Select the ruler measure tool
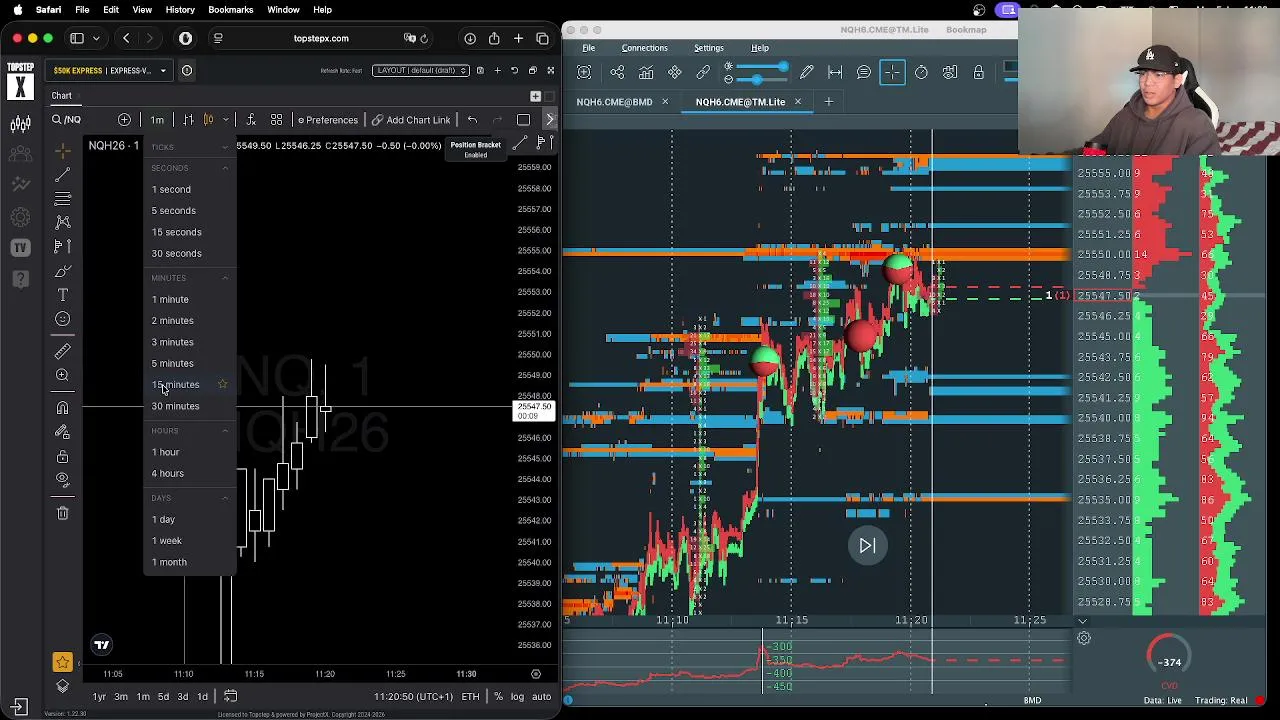Image resolution: width=1280 pixels, height=720 pixels. 62,351
